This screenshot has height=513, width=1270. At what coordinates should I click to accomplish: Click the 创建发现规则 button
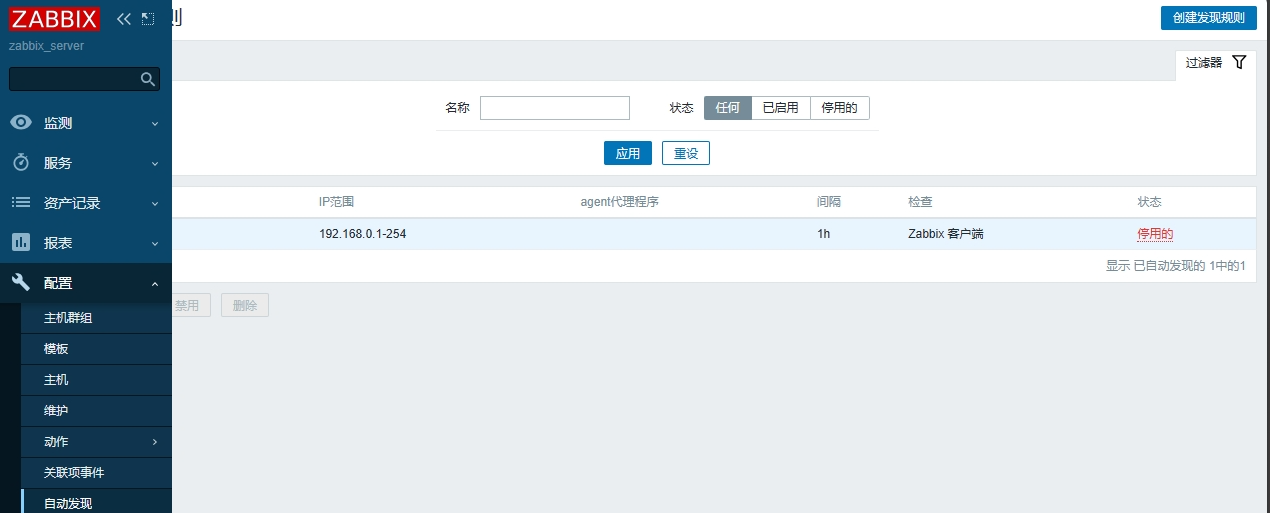[1208, 18]
